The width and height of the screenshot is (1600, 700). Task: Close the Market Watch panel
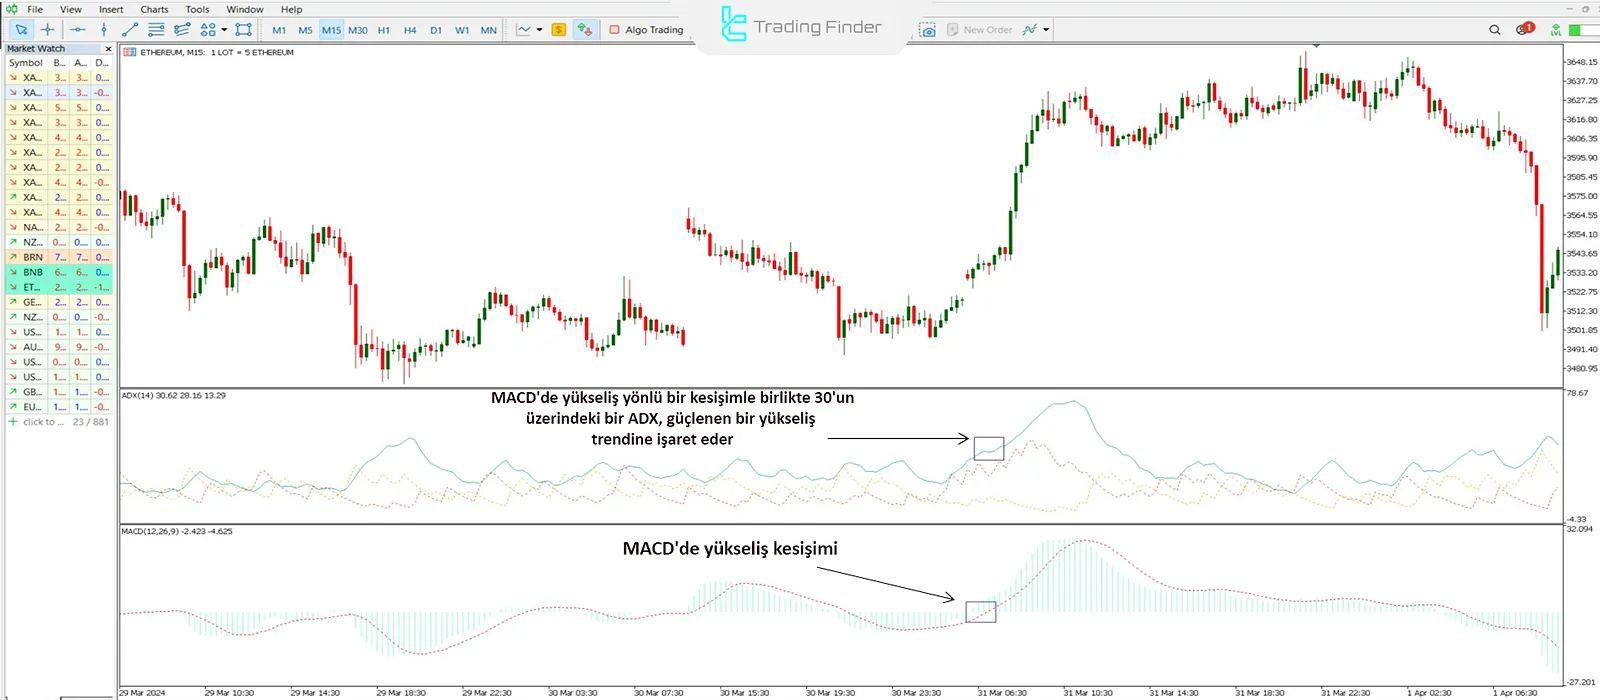(108, 48)
